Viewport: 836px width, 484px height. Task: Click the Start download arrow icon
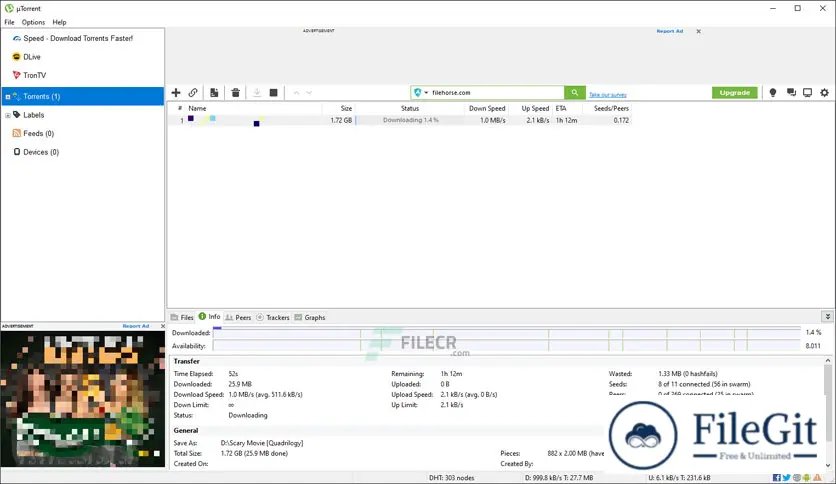[256, 93]
